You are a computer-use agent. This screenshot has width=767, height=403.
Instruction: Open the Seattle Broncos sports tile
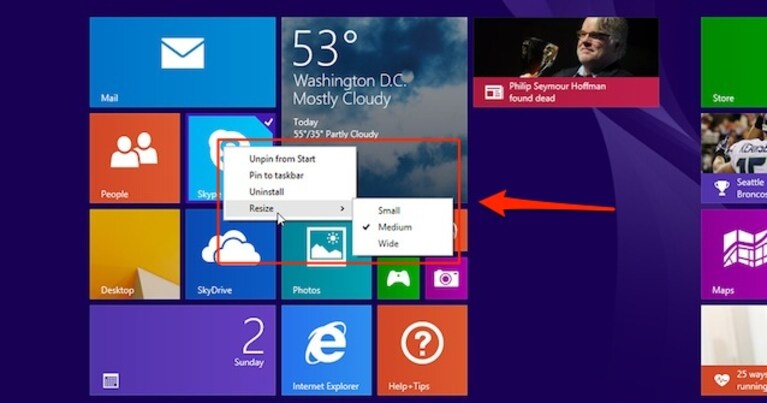[x=734, y=158]
